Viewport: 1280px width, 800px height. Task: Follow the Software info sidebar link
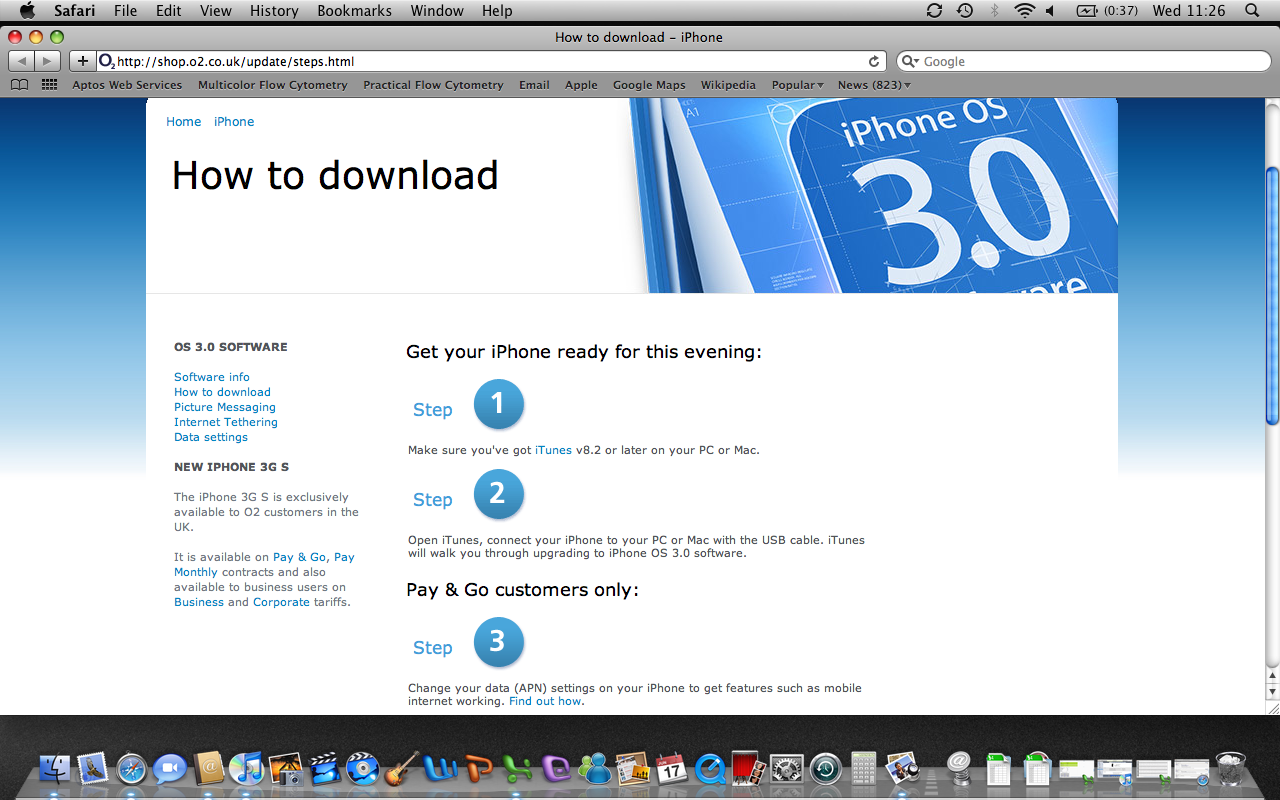tap(212, 377)
